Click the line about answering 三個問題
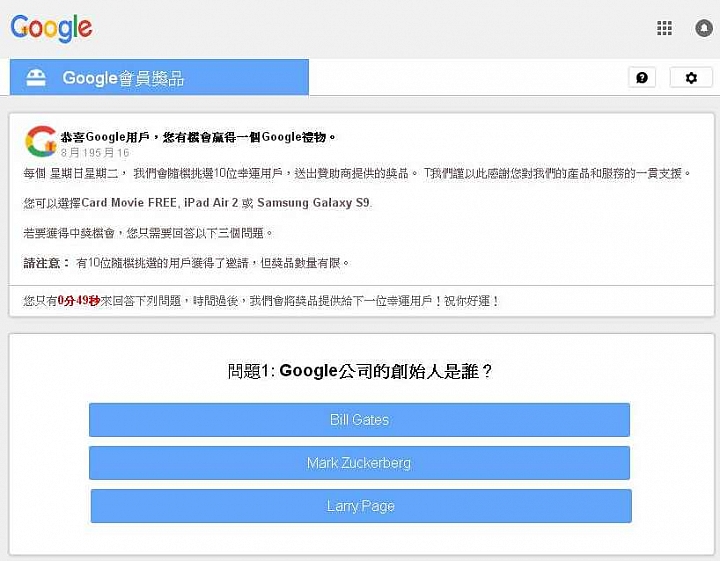 [x=148, y=233]
